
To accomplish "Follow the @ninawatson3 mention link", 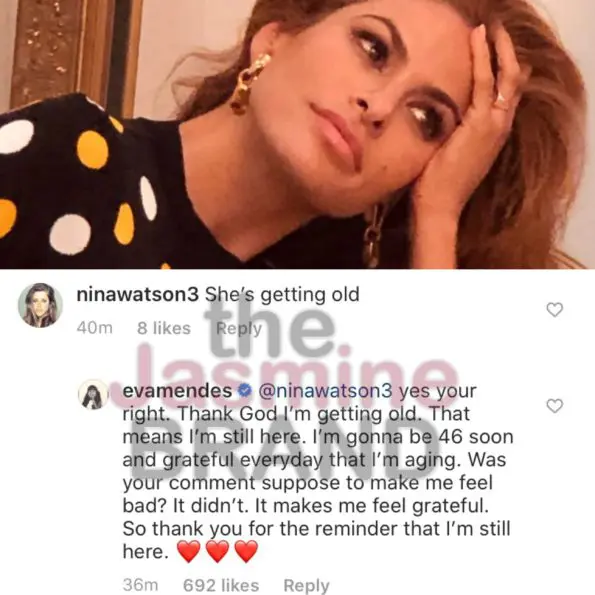I will click(x=325, y=391).
